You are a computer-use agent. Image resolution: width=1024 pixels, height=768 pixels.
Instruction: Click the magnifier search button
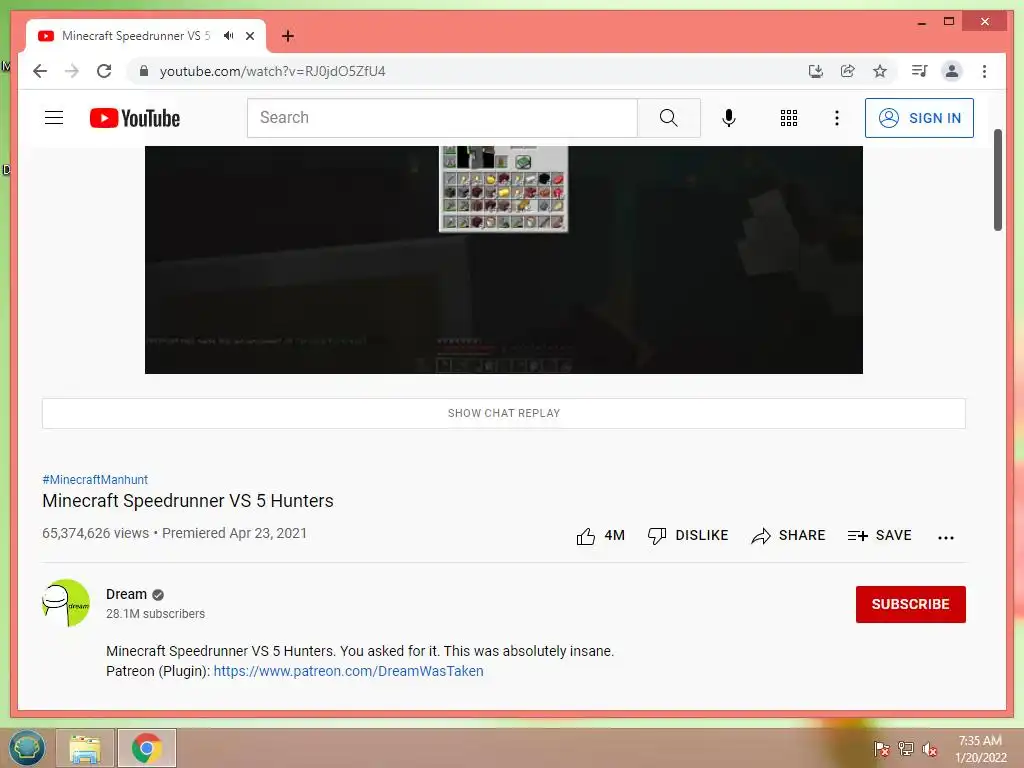click(668, 118)
